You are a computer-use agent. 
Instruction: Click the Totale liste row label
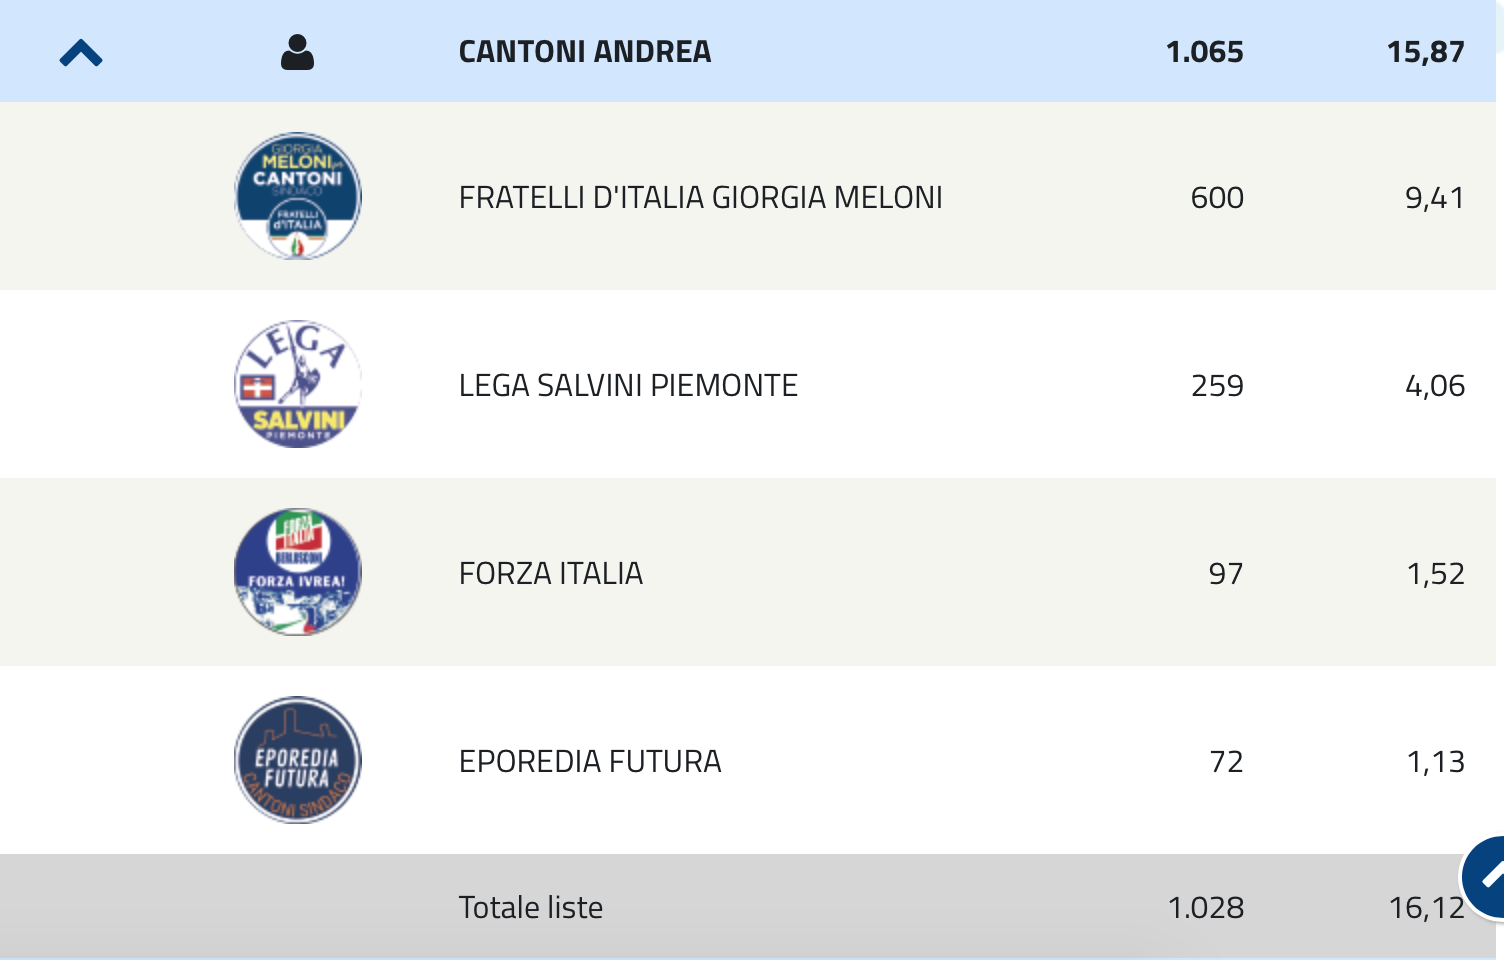[x=531, y=908]
